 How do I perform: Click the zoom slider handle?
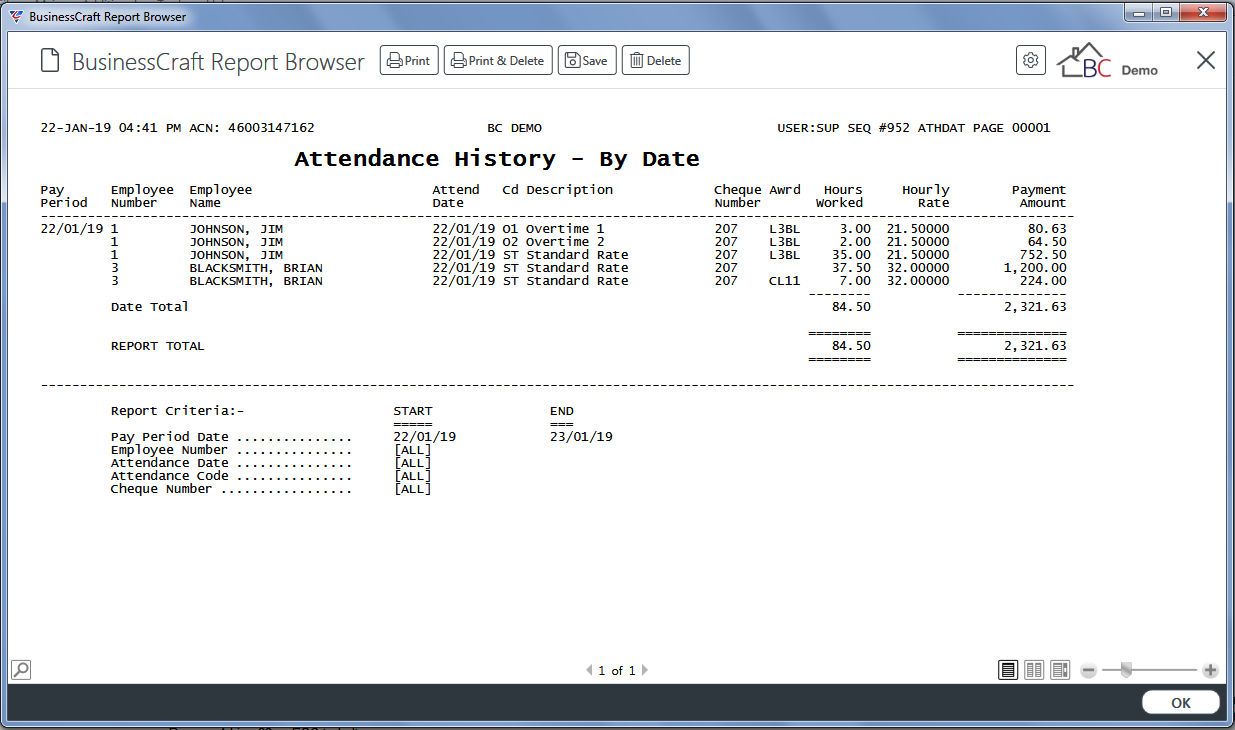1126,670
